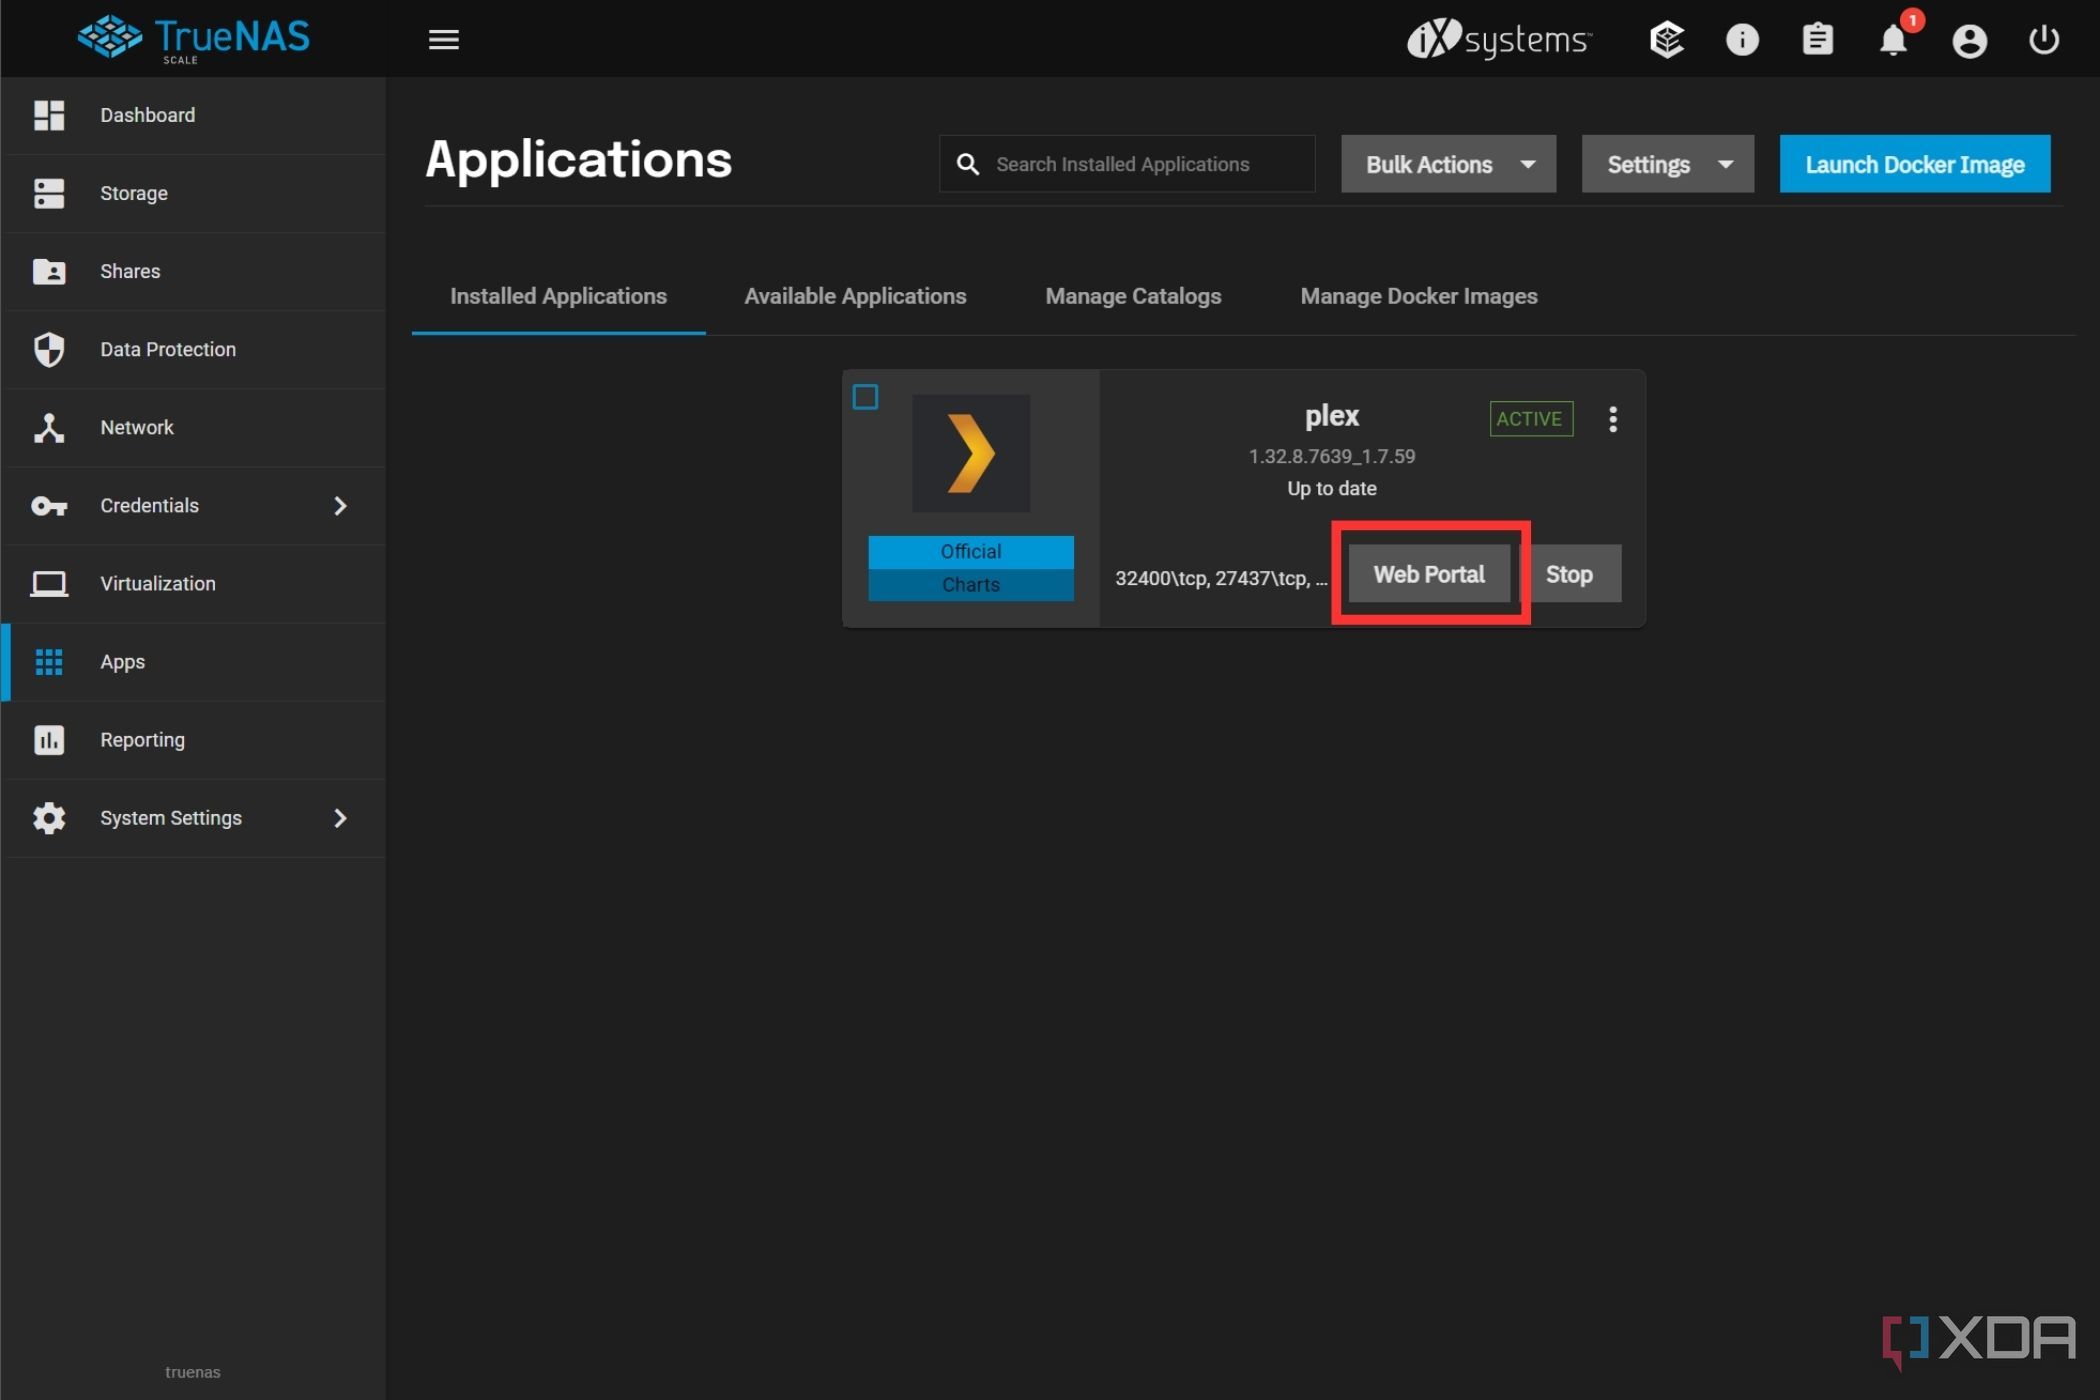Click the Data Protection shield icon
The height and width of the screenshot is (1400, 2100).
pyautogui.click(x=48, y=349)
